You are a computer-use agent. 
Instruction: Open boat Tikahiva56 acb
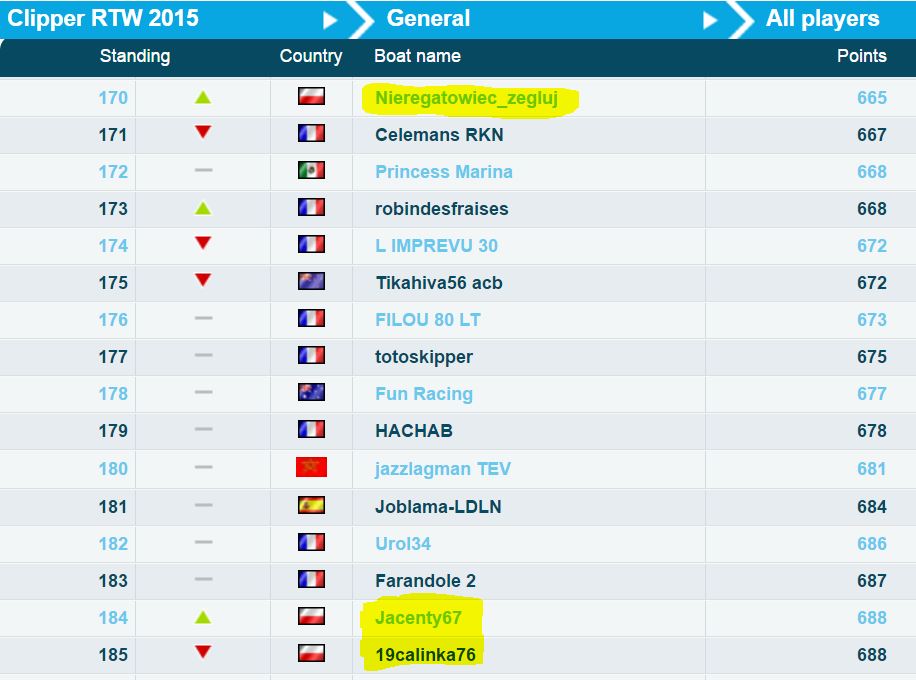pos(439,283)
